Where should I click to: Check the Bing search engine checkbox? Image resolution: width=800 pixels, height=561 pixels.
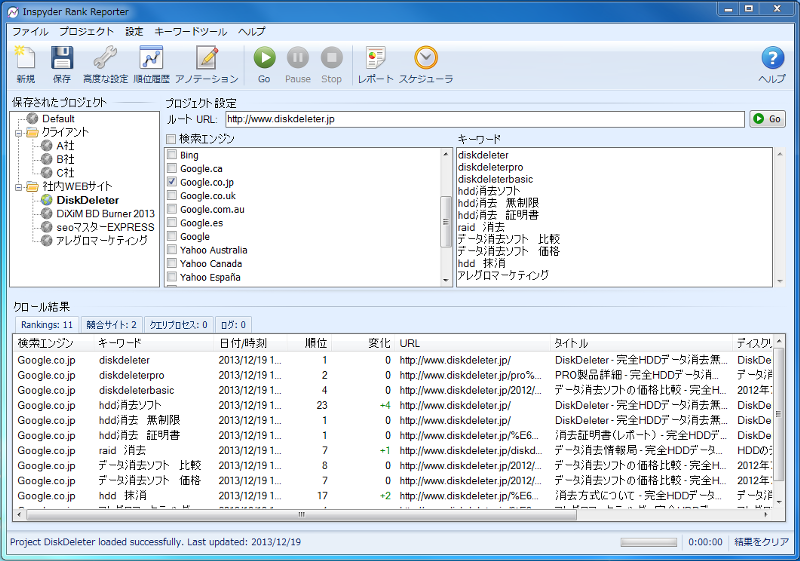[x=172, y=155]
